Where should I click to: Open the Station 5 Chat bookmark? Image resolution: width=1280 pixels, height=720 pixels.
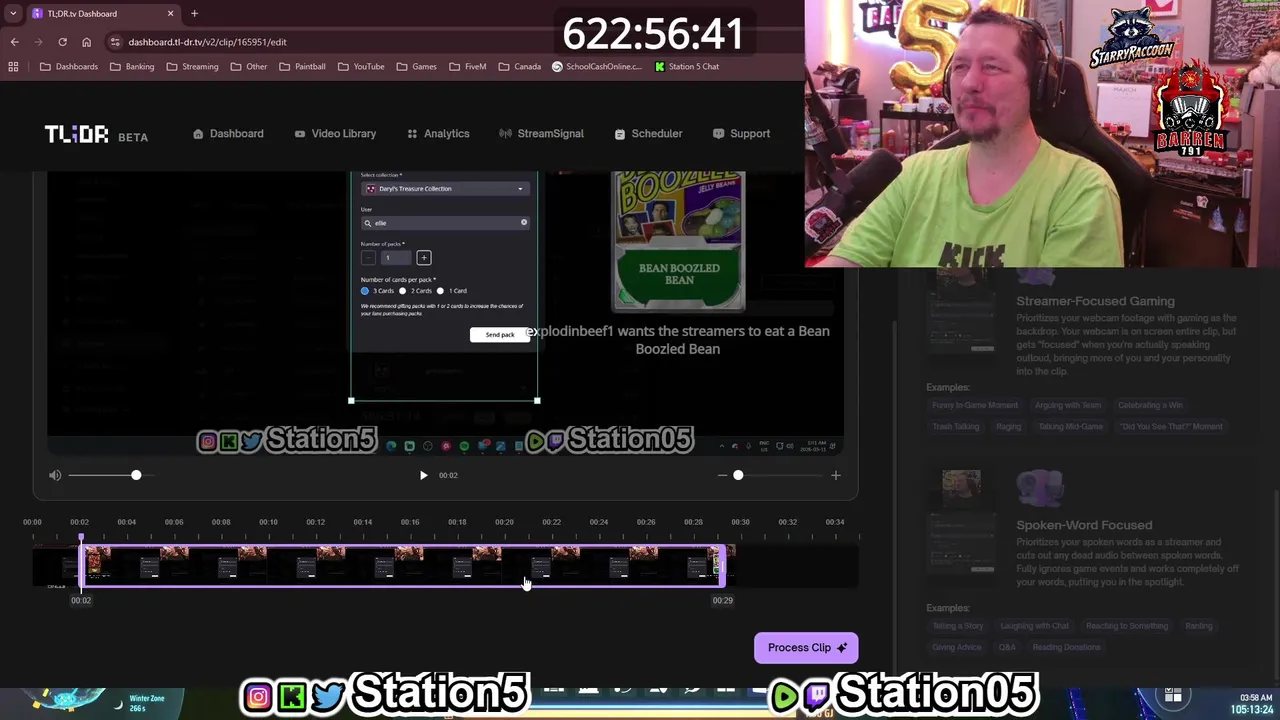click(687, 67)
